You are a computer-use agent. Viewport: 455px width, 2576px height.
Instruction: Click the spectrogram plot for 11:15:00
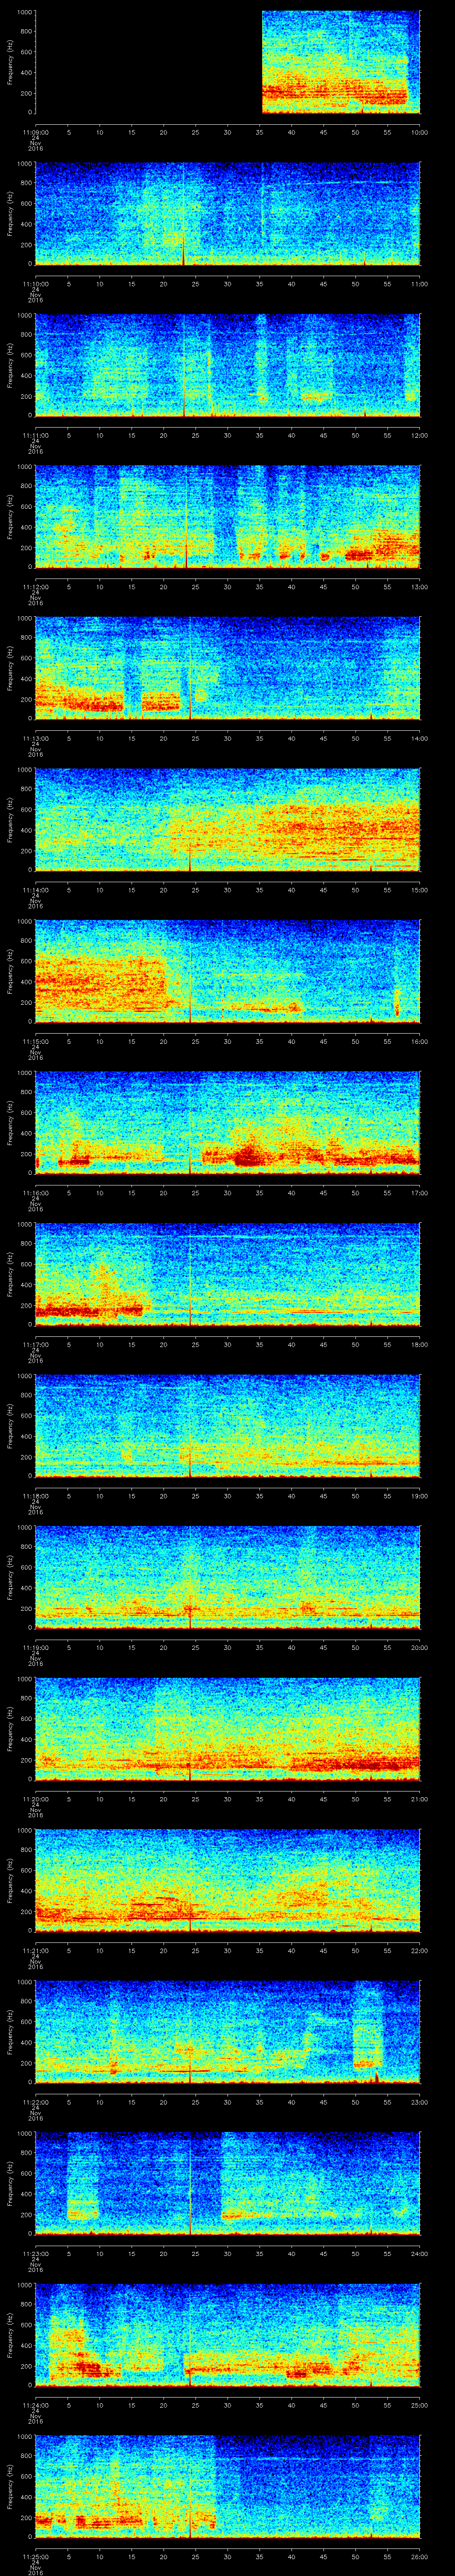pyautogui.click(x=228, y=971)
